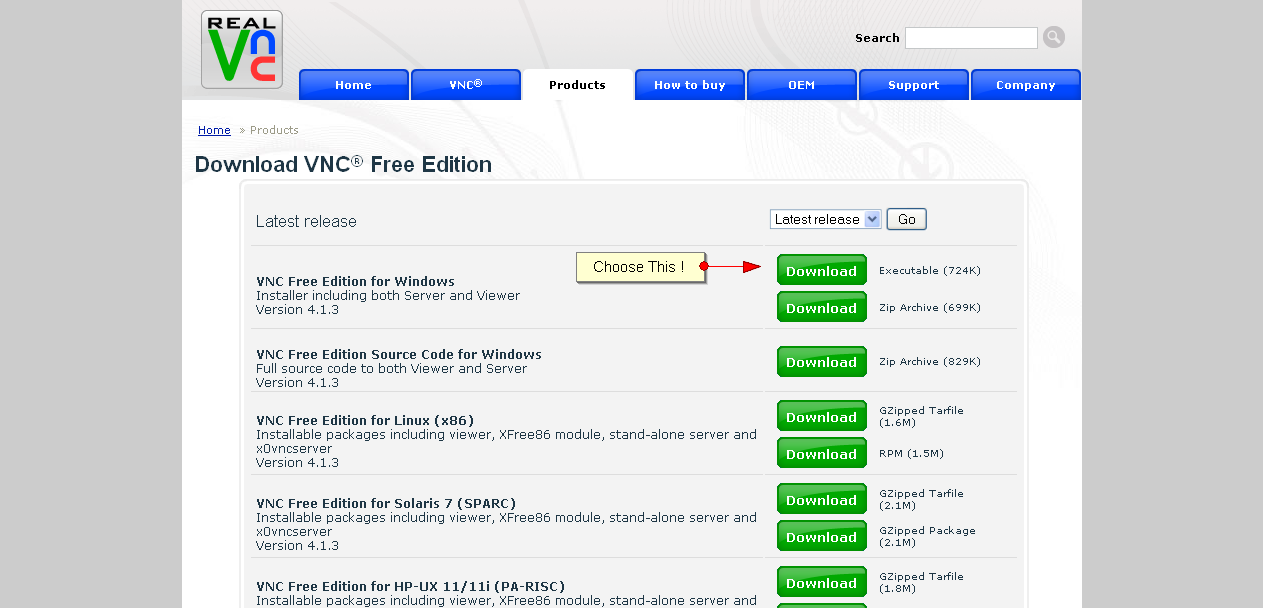Open the Support tab
The image size is (1263, 608).
tap(914, 85)
